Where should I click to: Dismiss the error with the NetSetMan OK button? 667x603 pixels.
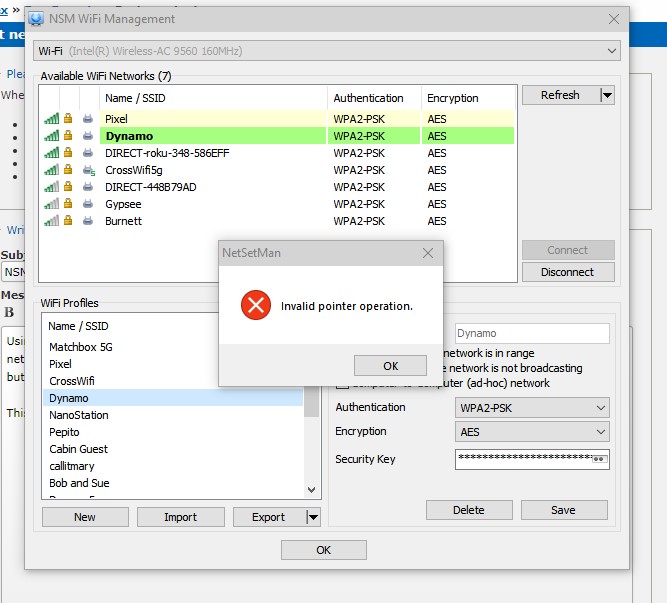tap(390, 366)
